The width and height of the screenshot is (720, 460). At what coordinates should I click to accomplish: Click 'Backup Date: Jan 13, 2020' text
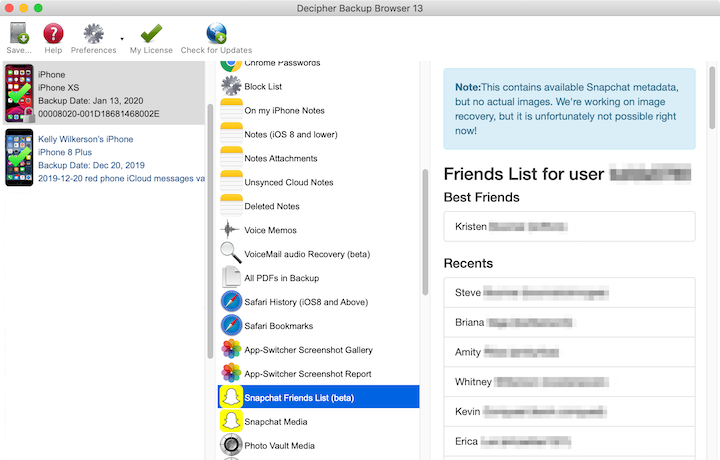click(x=90, y=101)
